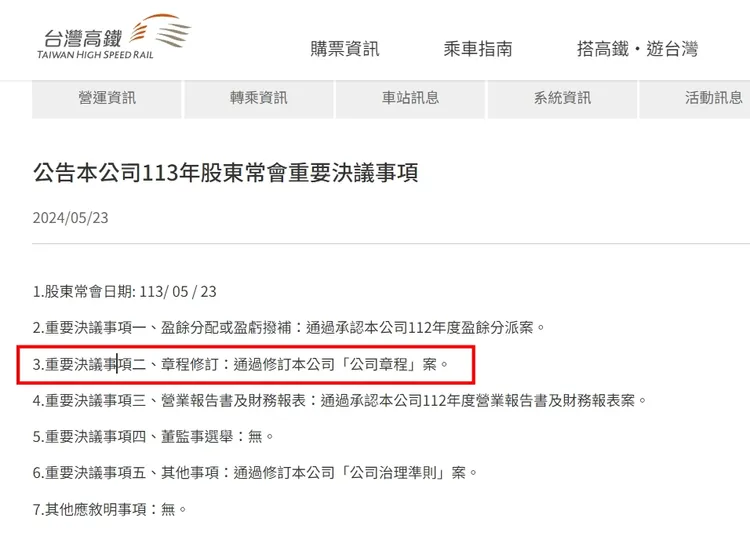
Task: Switch to the 活動訊息 tab
Action: pos(695,99)
